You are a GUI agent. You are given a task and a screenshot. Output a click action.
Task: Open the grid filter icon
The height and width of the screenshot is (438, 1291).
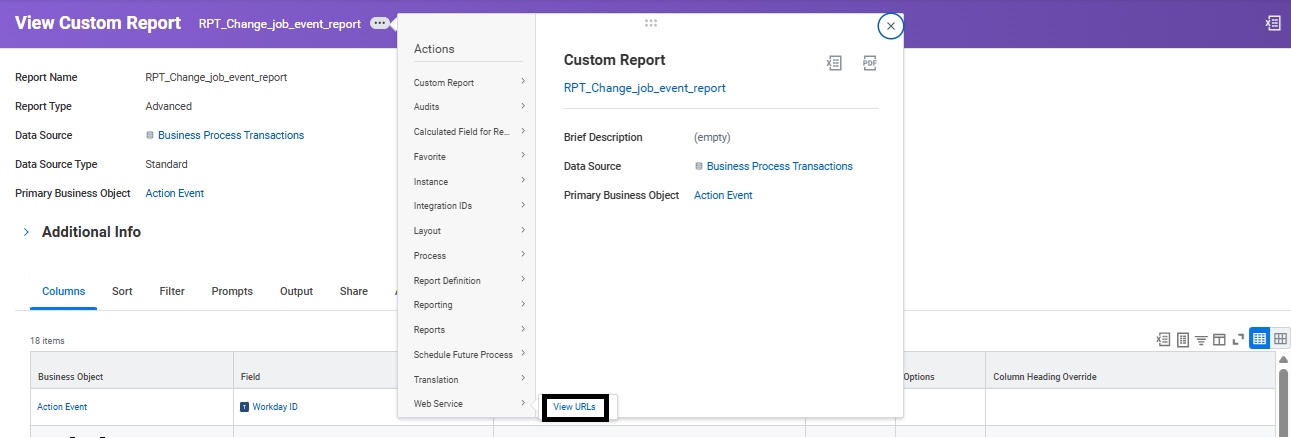click(x=1201, y=339)
